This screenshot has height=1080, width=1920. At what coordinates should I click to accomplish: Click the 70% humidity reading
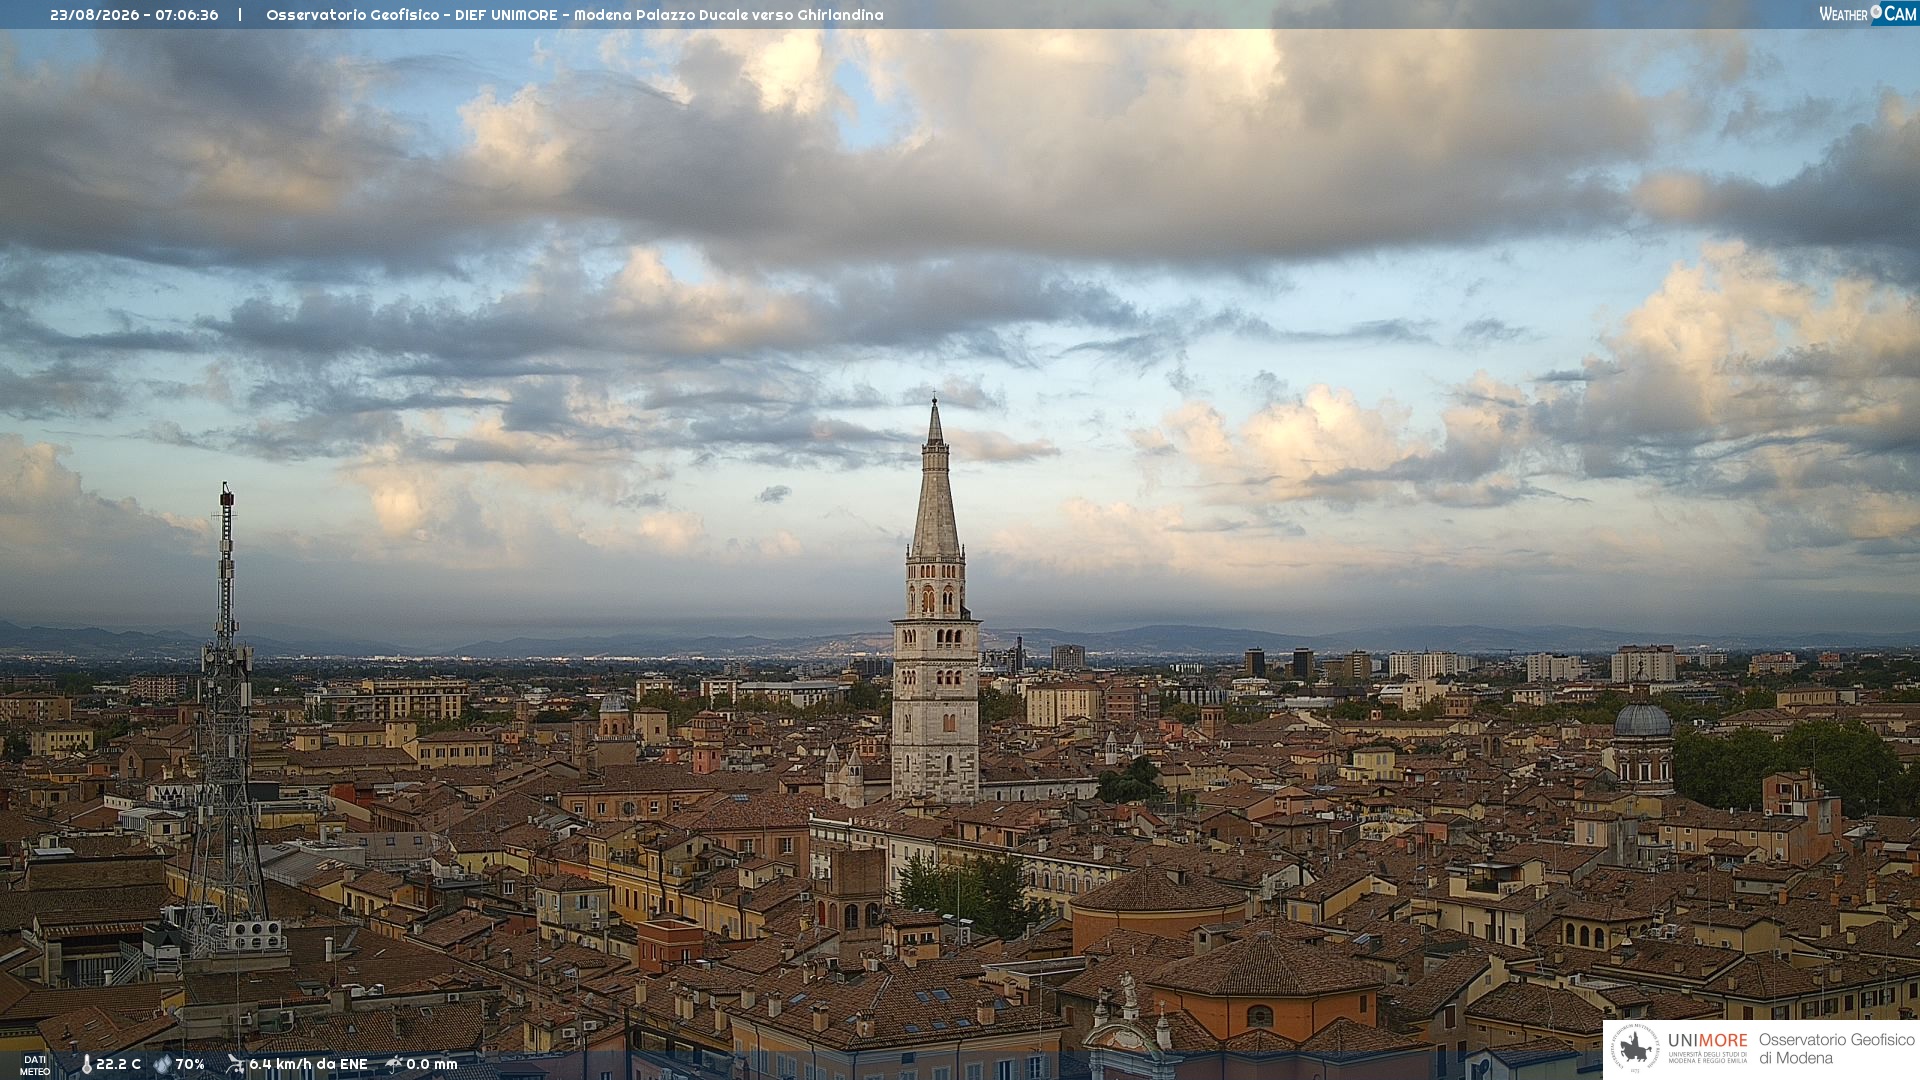tap(190, 1064)
